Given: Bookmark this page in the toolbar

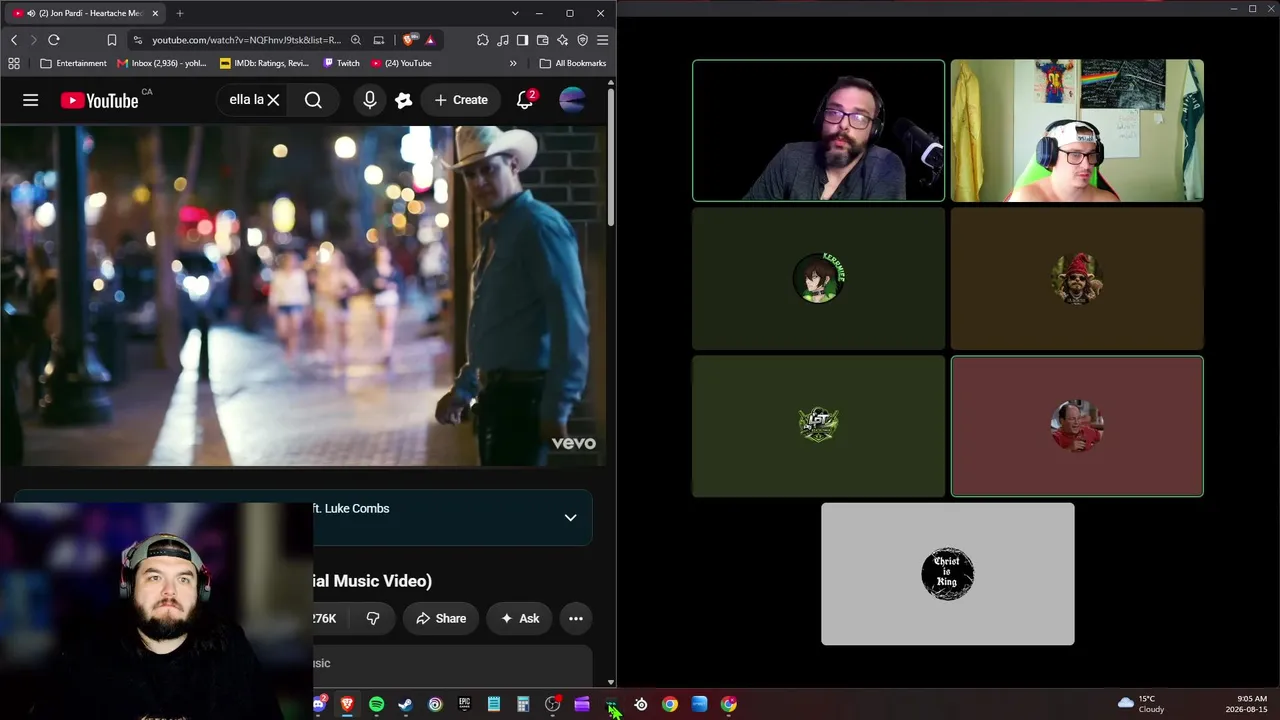Looking at the screenshot, I should (x=112, y=40).
